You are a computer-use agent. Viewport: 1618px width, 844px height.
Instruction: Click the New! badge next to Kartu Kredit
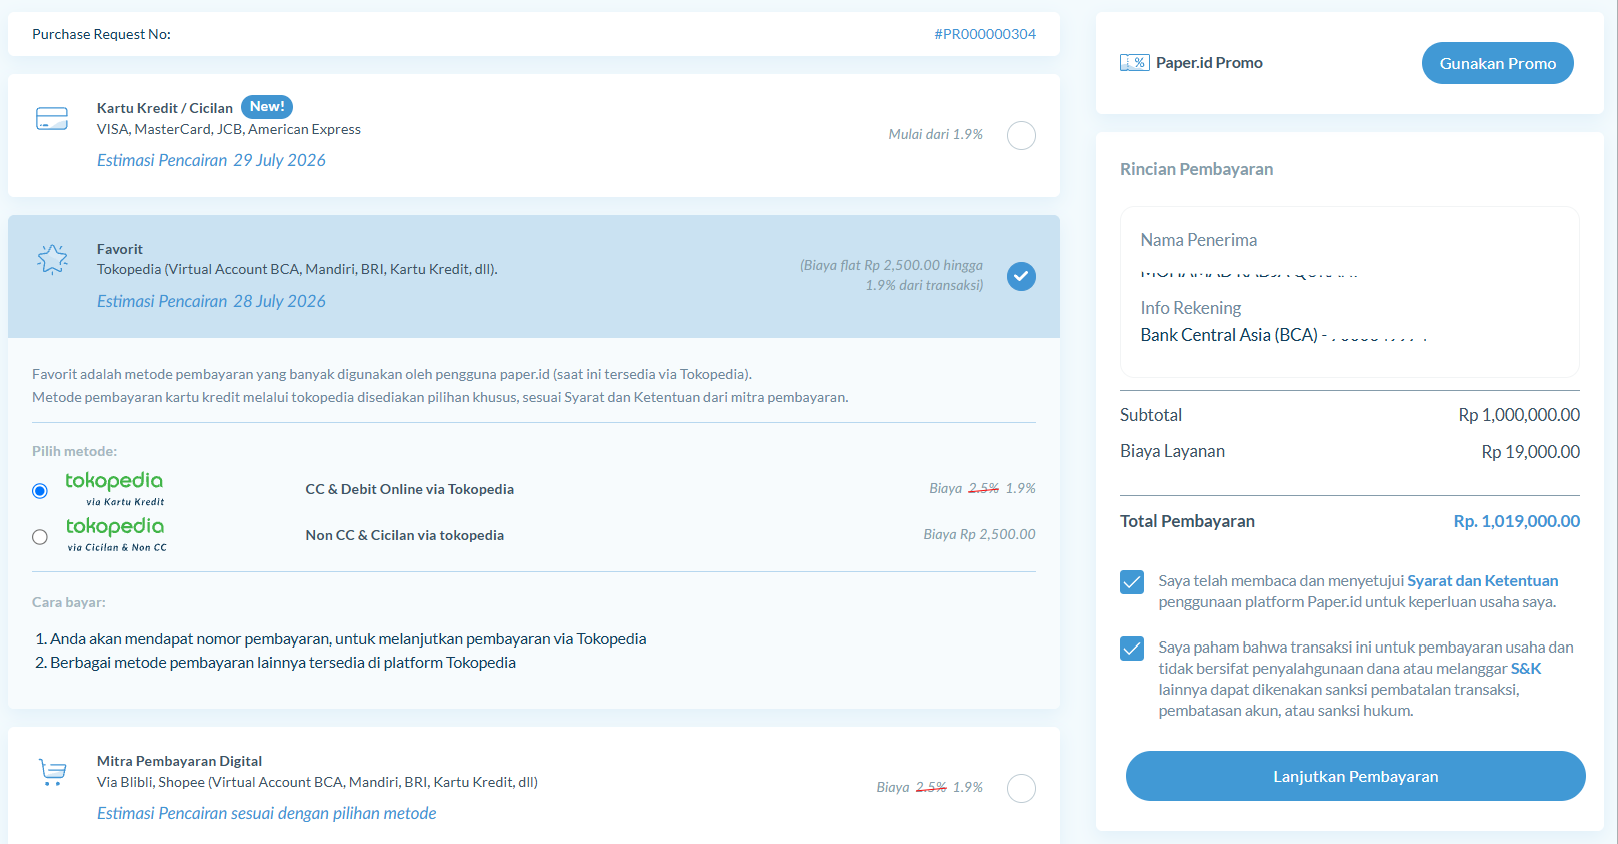point(267,107)
